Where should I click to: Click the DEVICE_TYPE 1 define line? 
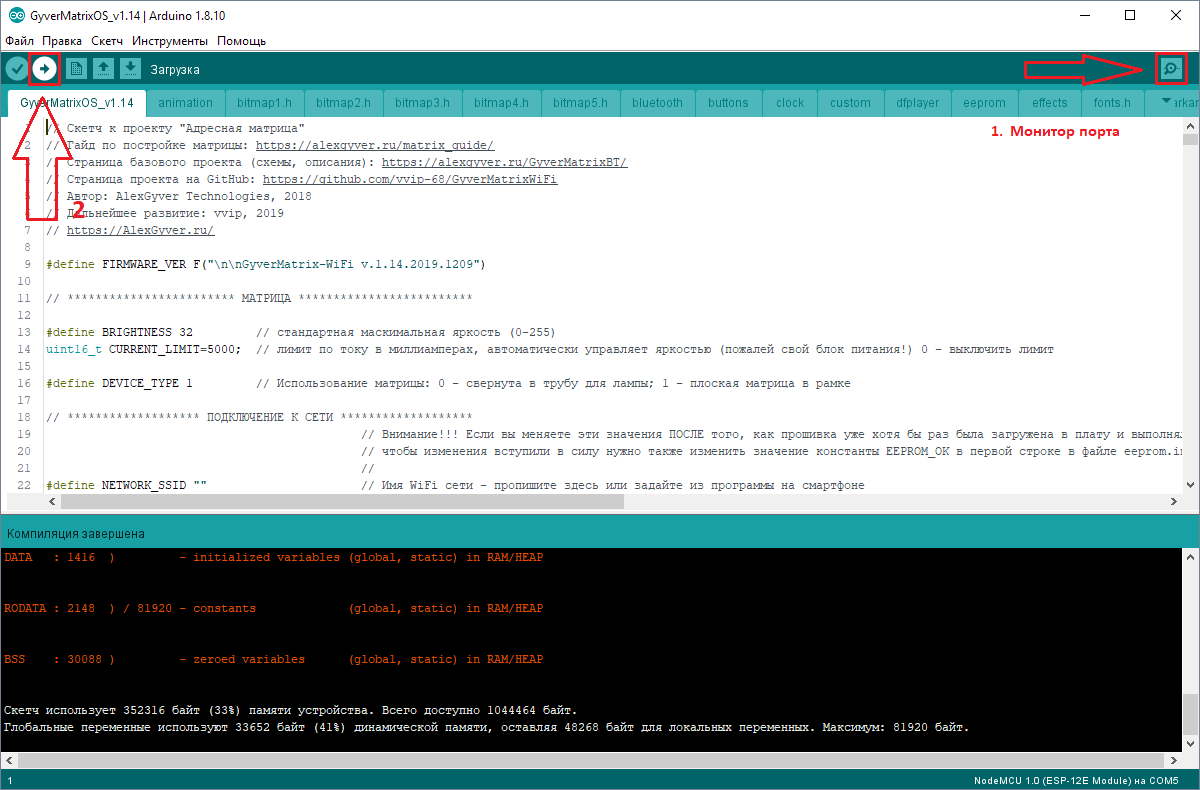(x=448, y=384)
